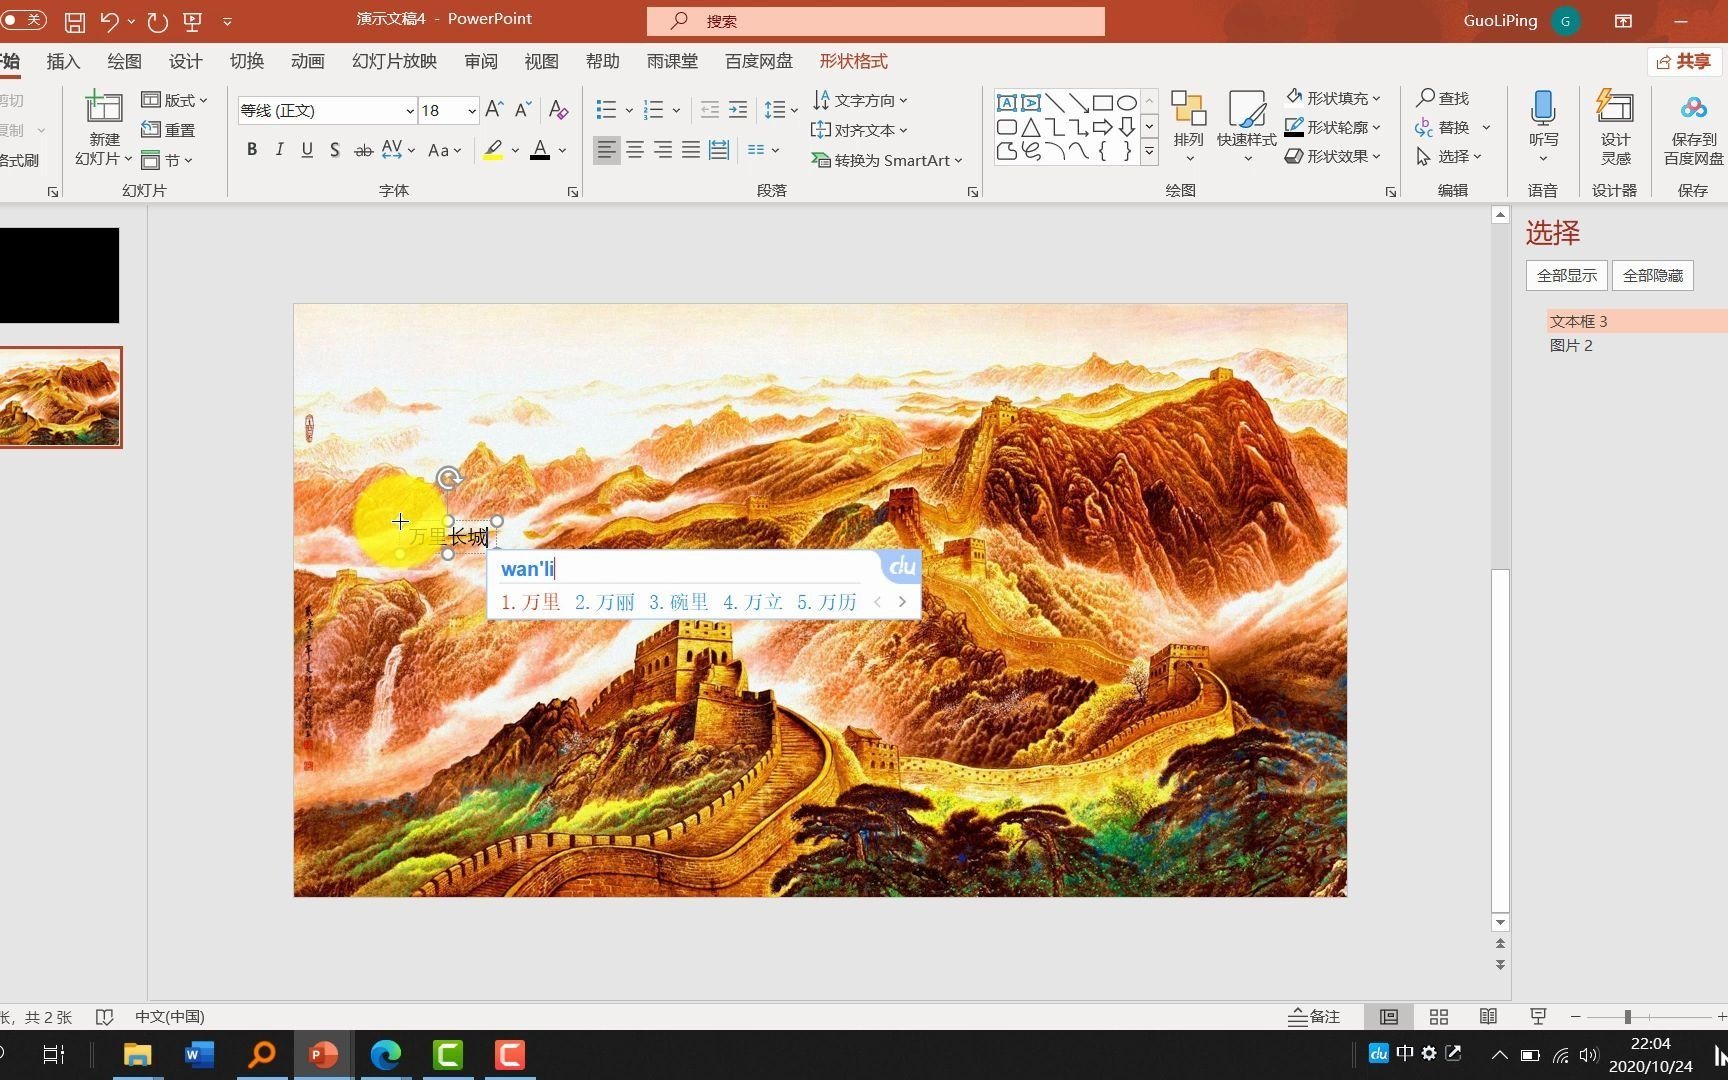Insert text box shape from gallery

(x=1007, y=102)
